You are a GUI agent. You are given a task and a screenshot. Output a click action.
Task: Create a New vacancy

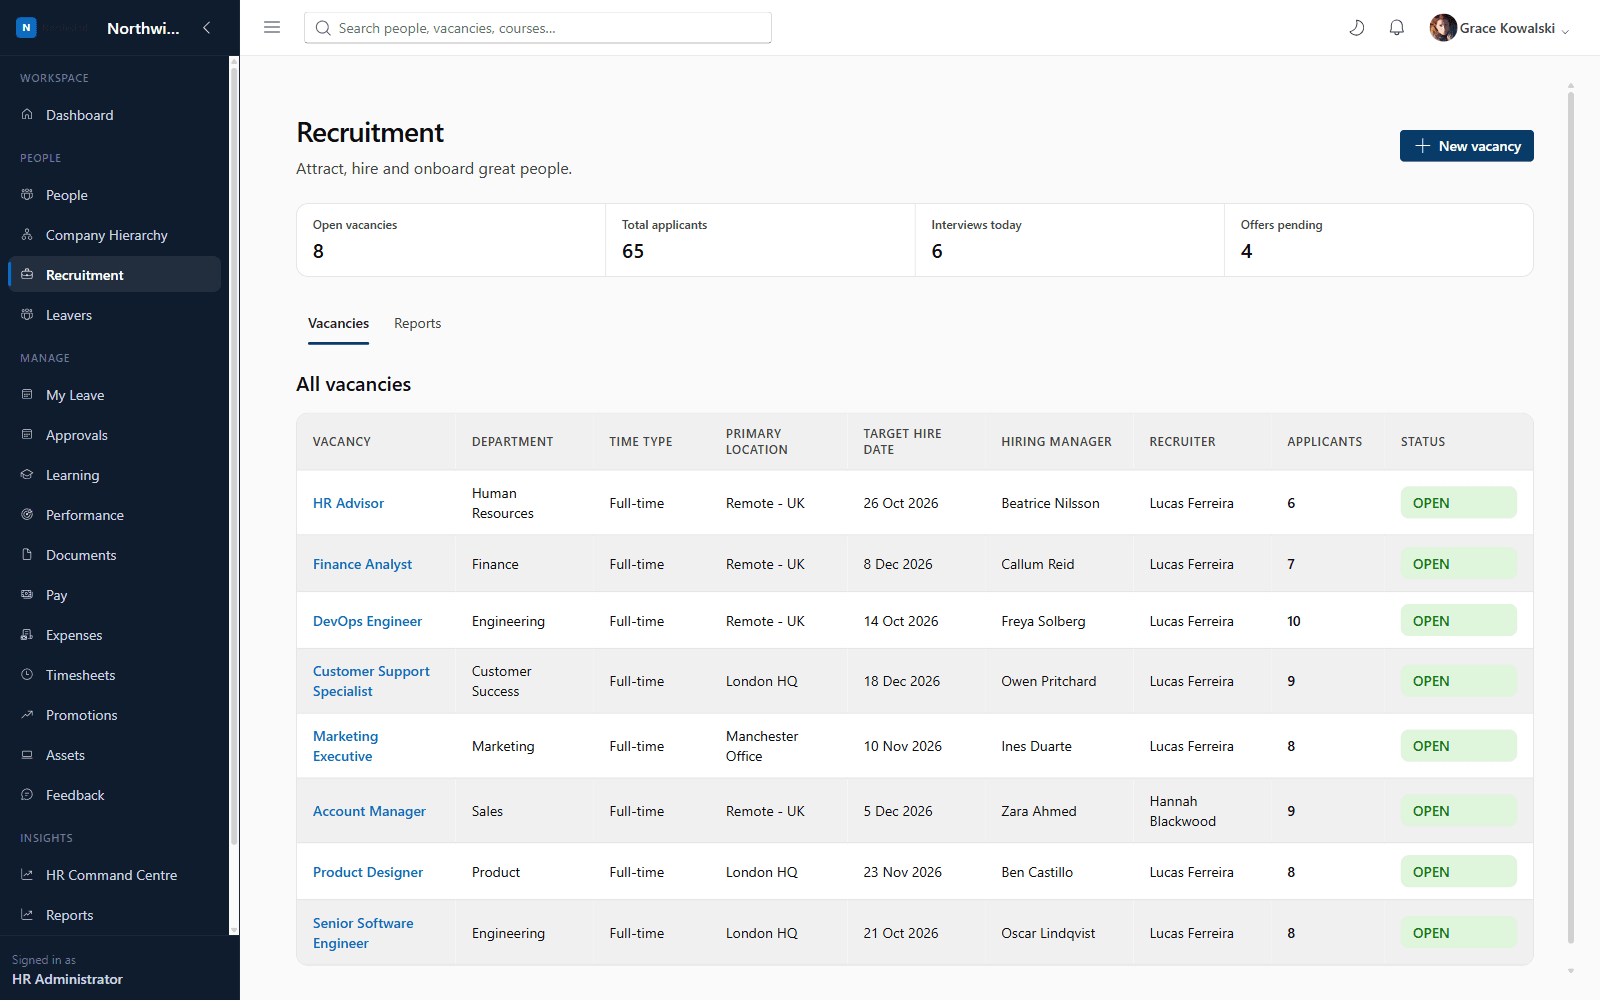1466,146
